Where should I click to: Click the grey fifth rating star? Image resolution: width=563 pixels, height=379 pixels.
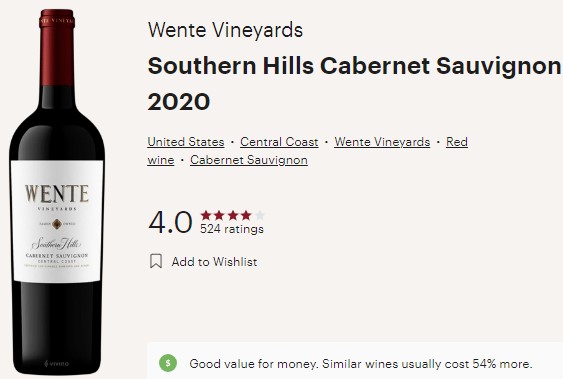pos(259,215)
